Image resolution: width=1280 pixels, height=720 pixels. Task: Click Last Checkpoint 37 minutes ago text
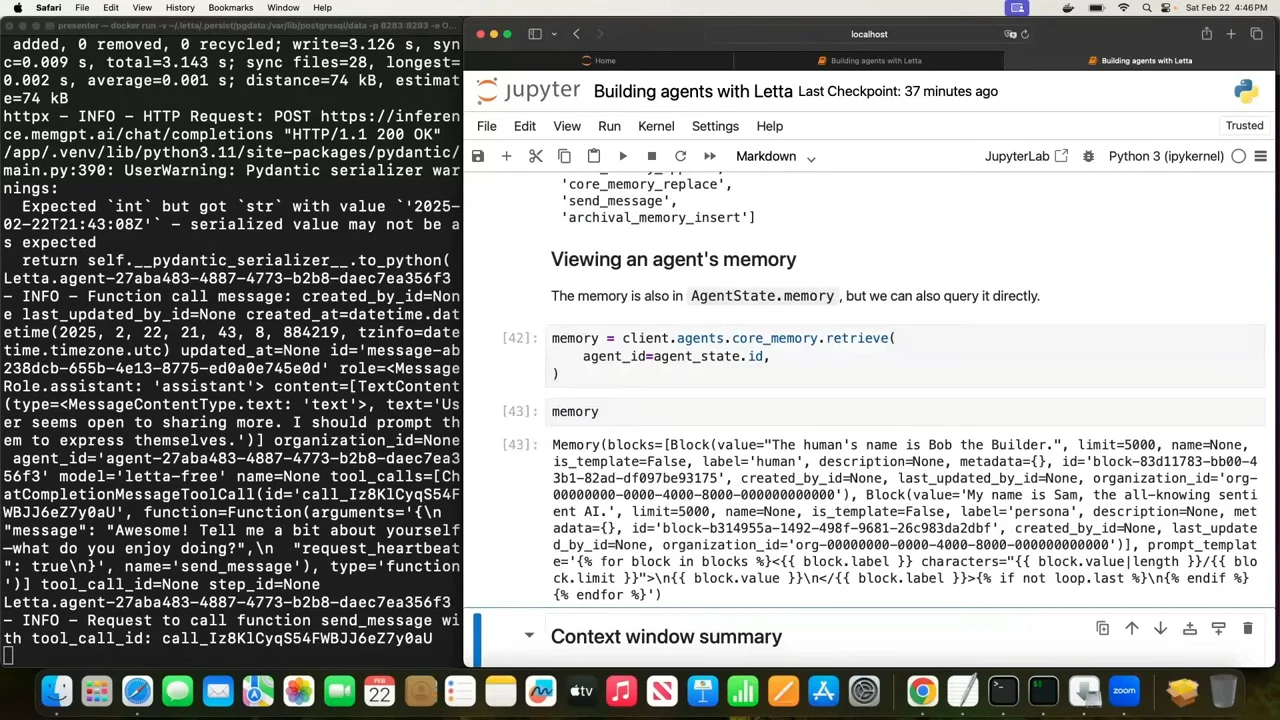[898, 91]
